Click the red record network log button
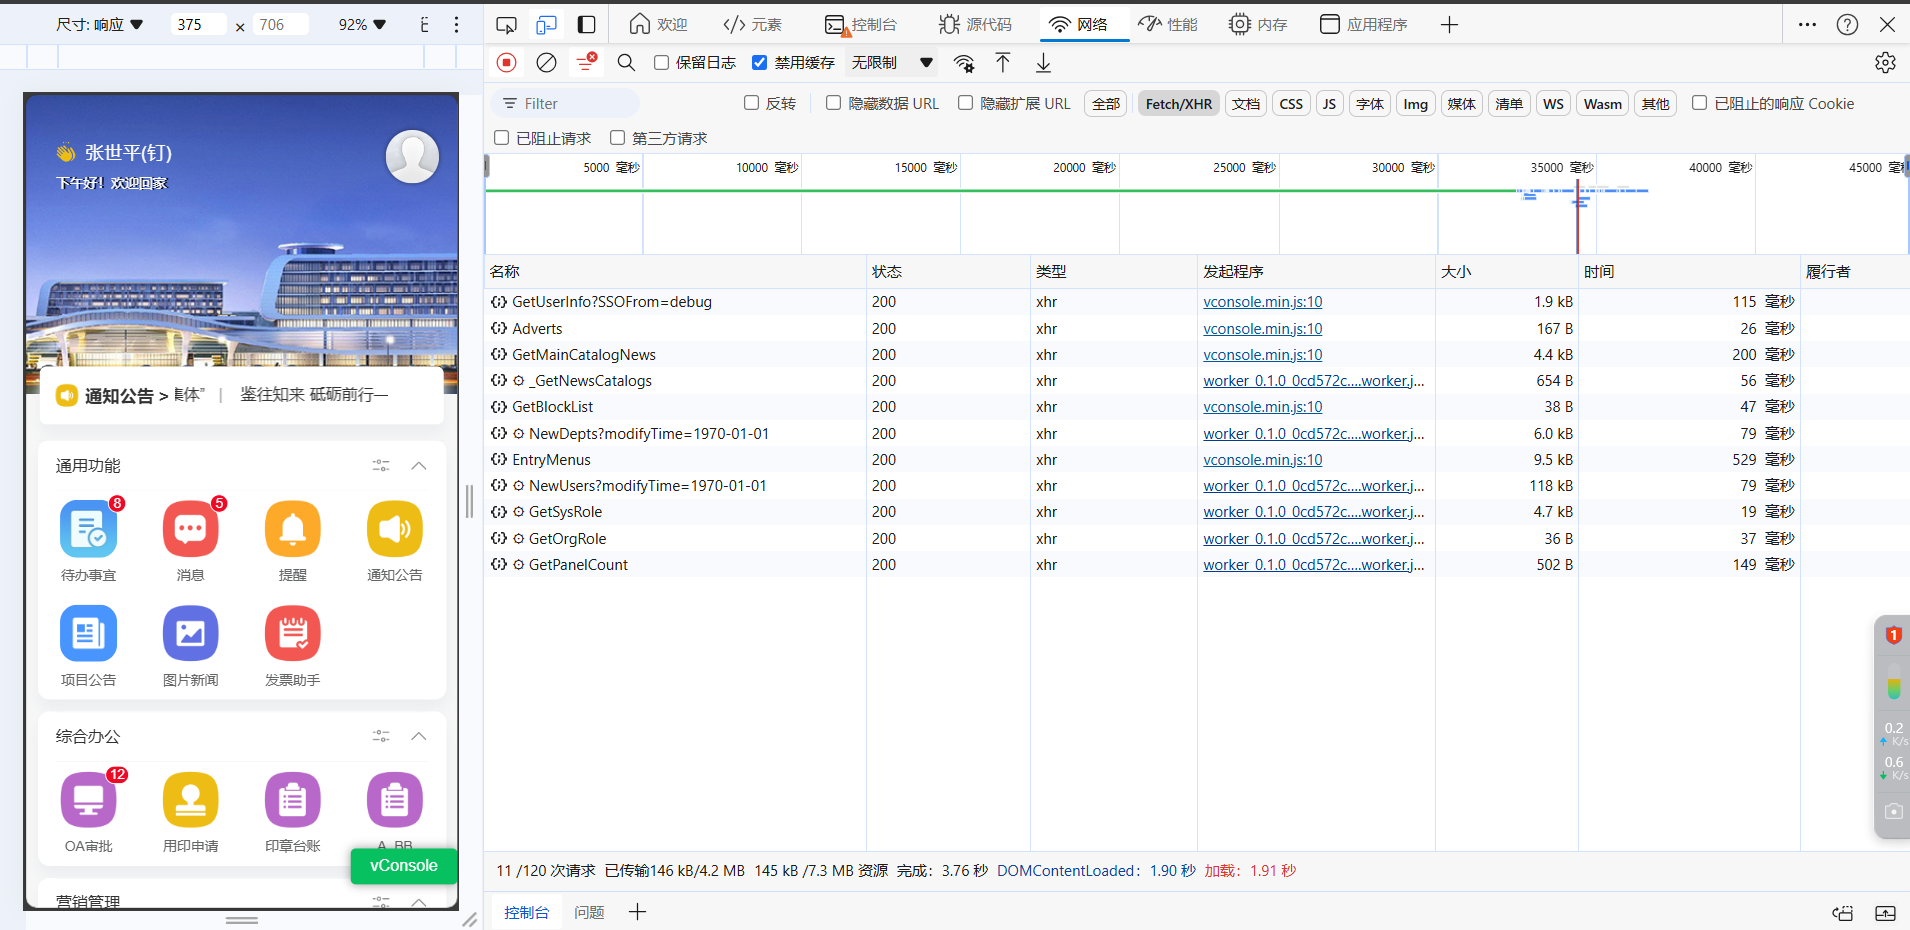This screenshot has height=930, width=1910. tap(507, 63)
